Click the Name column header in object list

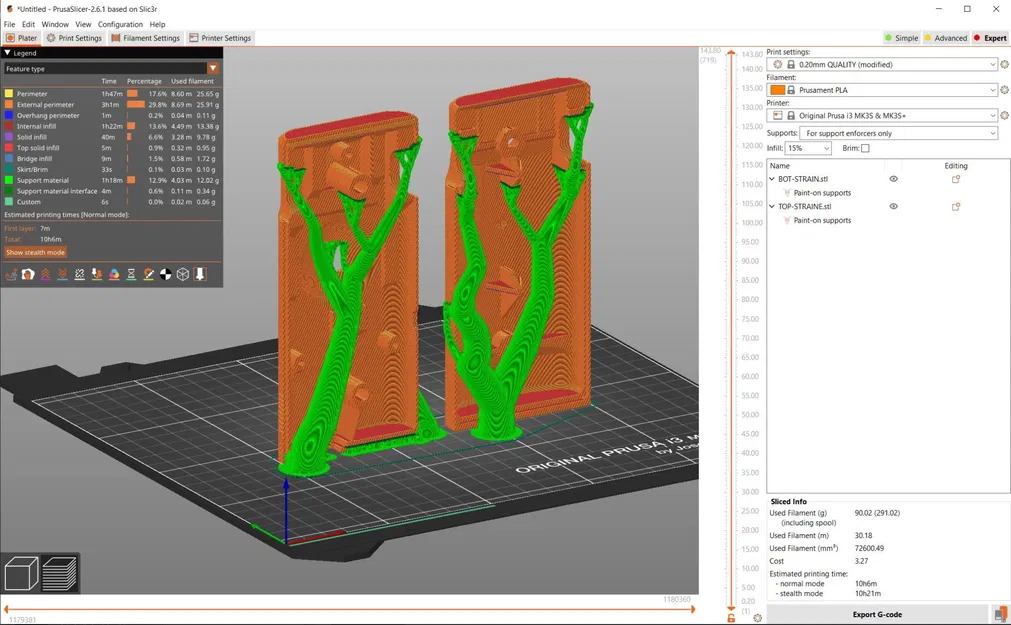pos(780,166)
